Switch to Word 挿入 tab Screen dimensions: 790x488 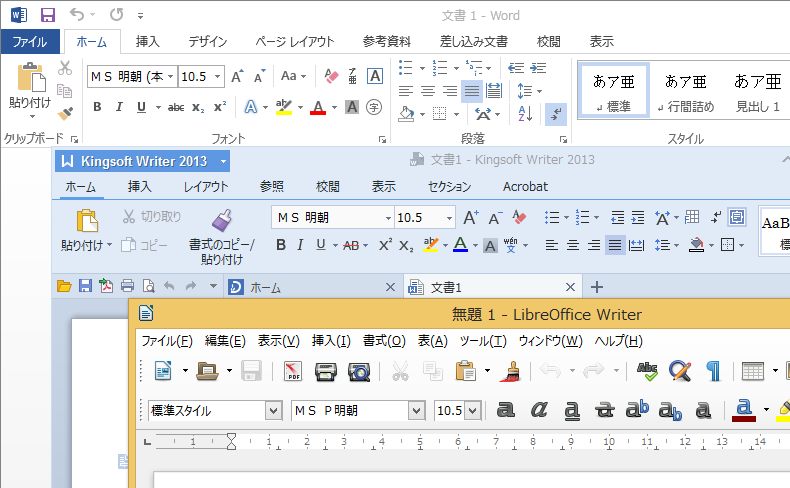tap(148, 41)
